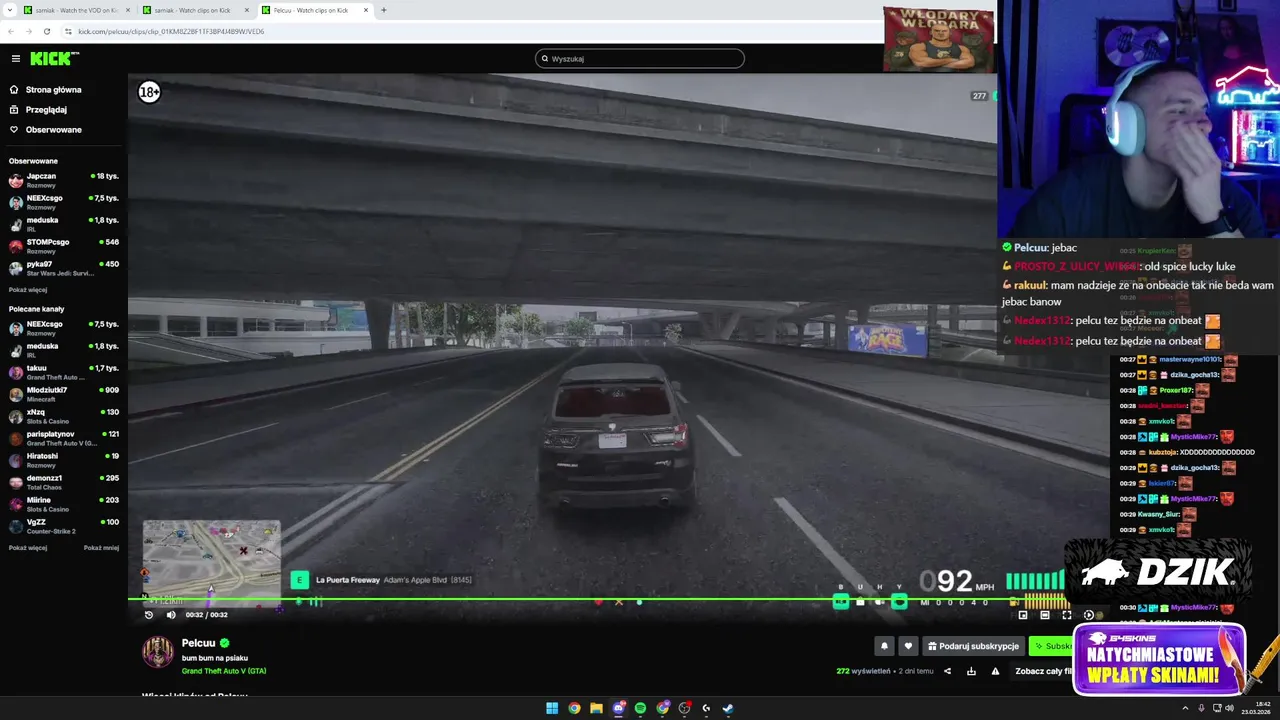Click the green Subskrybuj button
The height and width of the screenshot is (720, 1280).
coord(1051,646)
